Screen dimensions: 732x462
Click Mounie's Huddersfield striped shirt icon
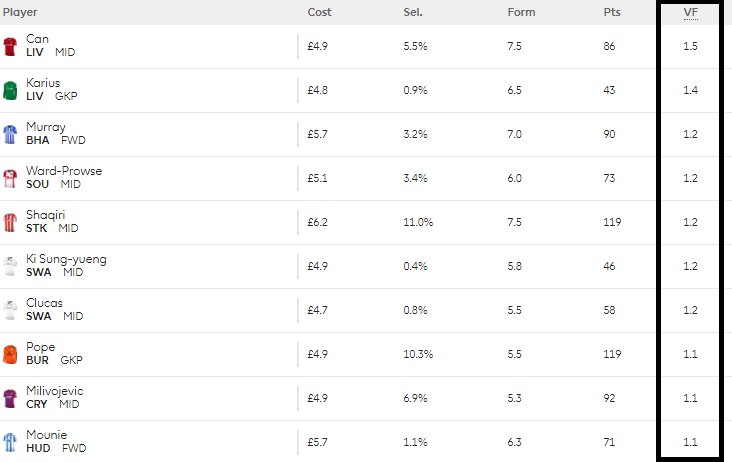coord(10,442)
